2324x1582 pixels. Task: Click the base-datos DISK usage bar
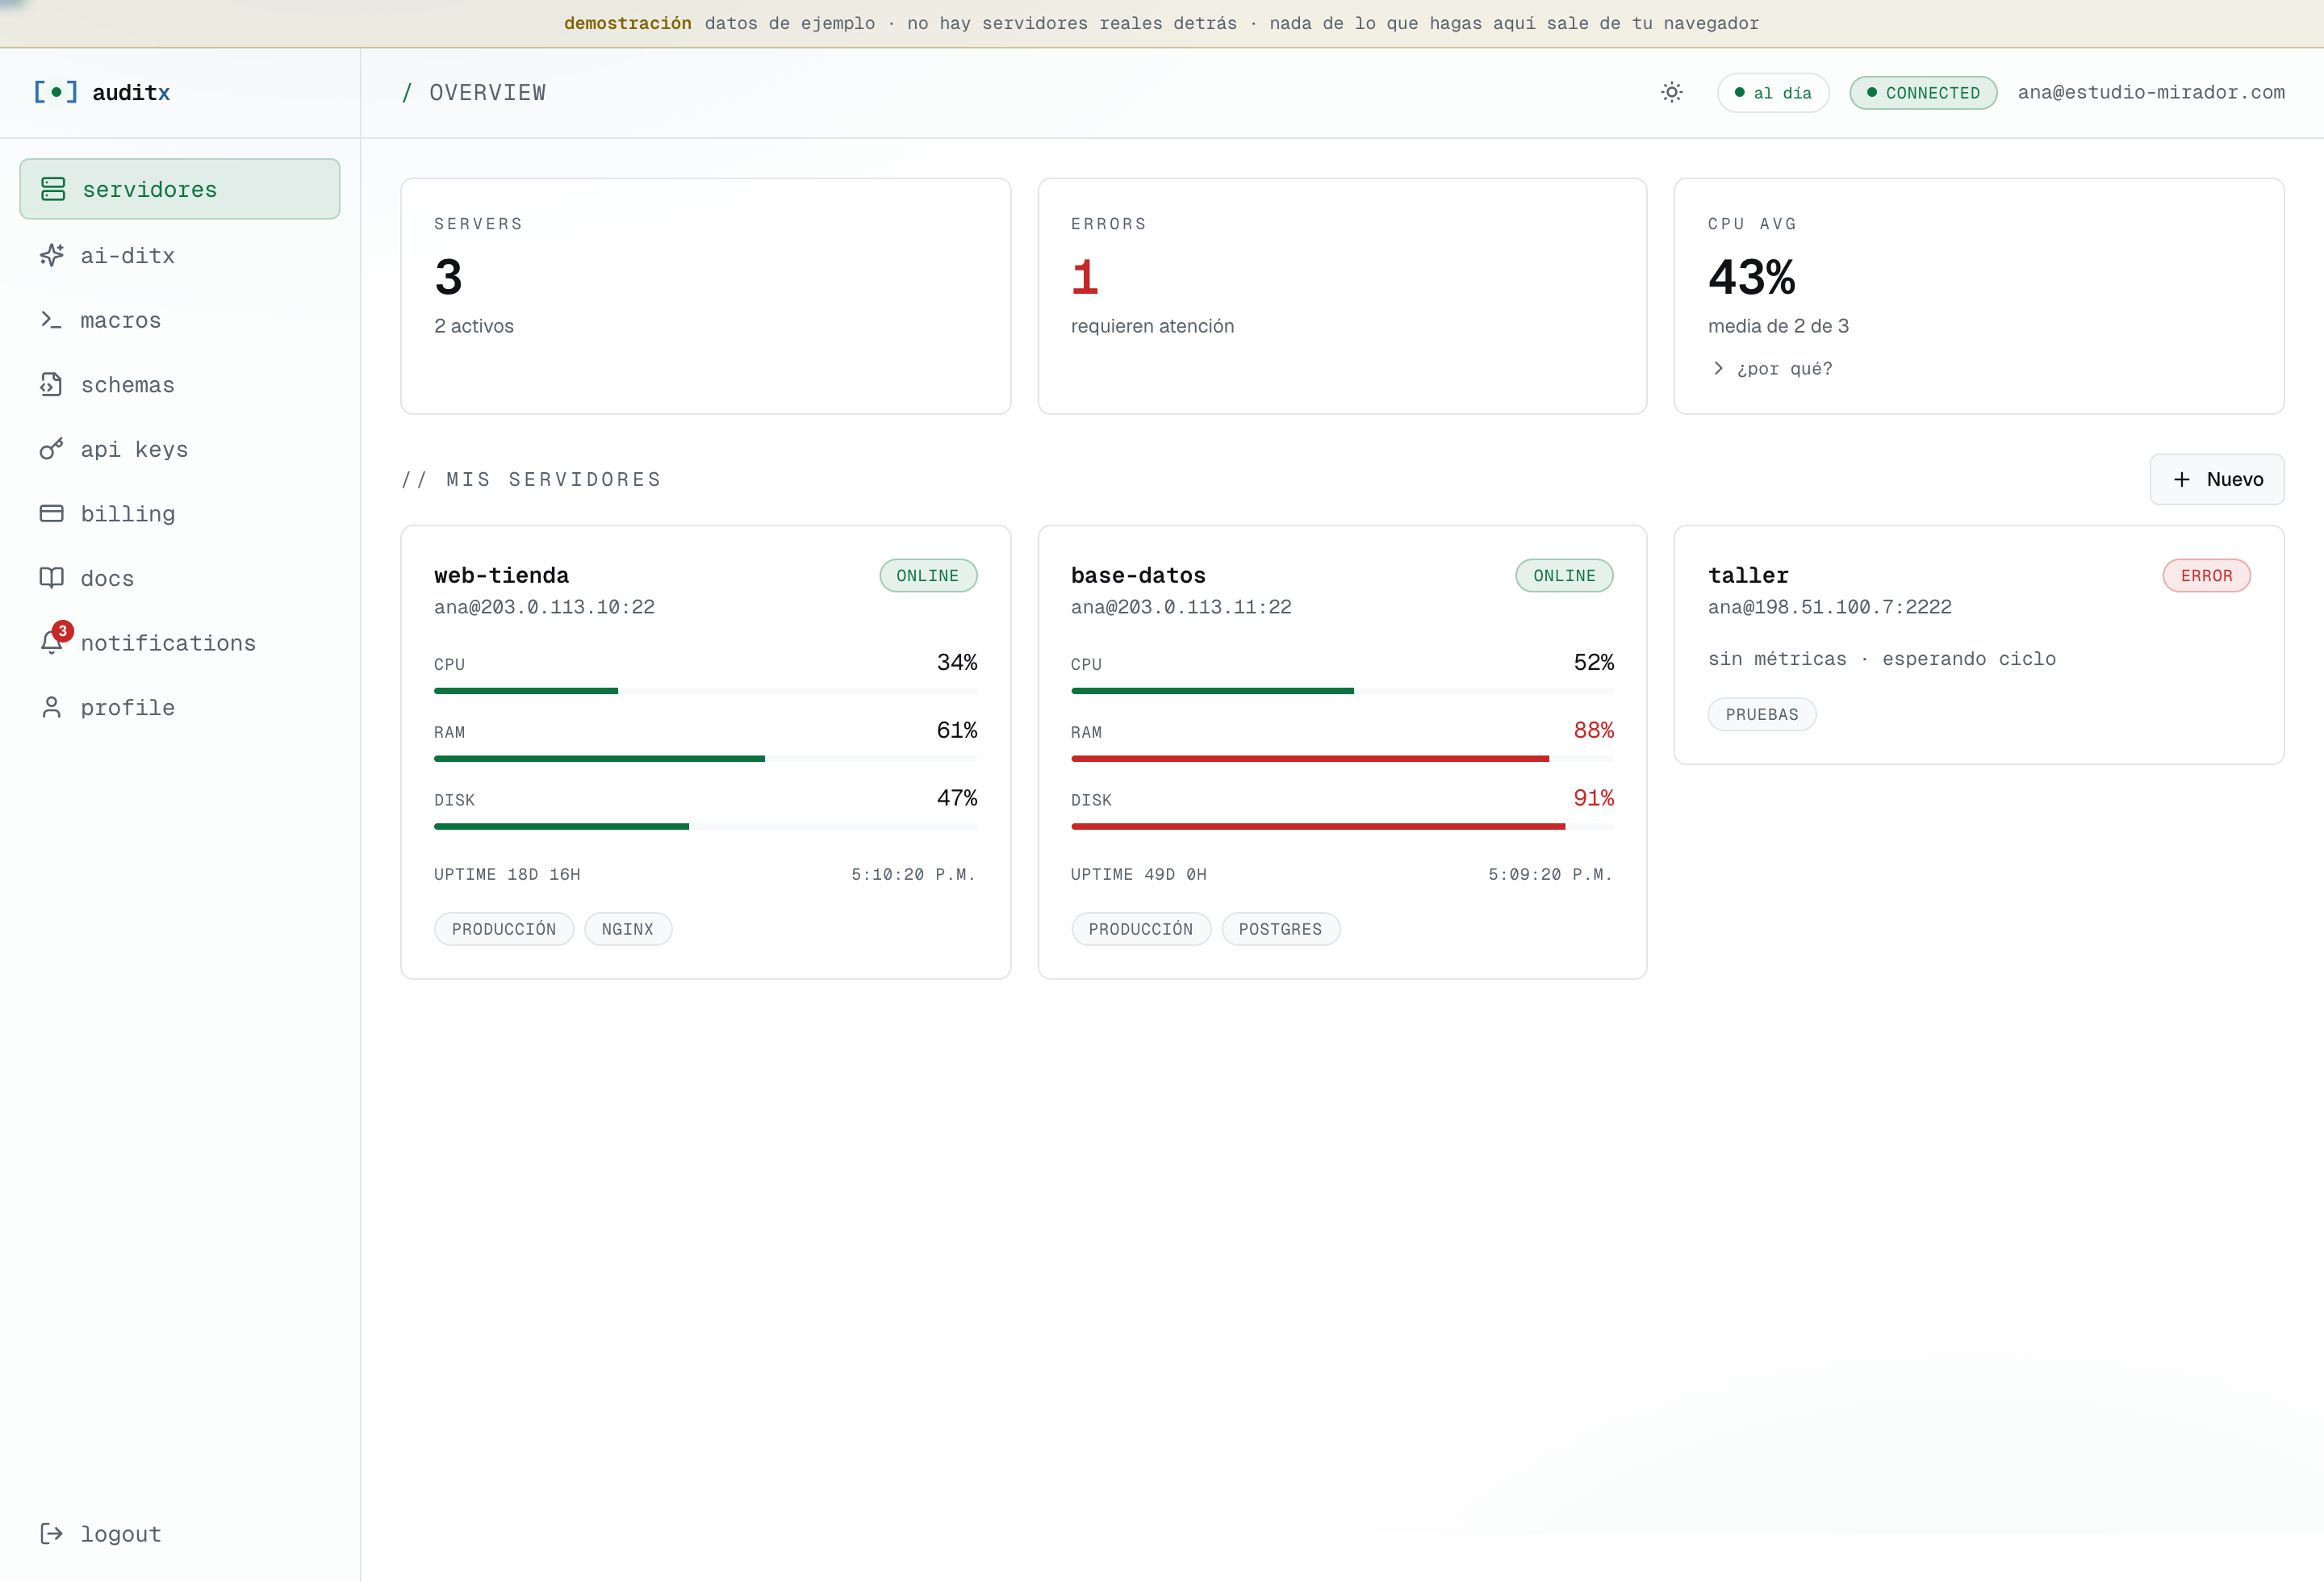(x=1342, y=827)
